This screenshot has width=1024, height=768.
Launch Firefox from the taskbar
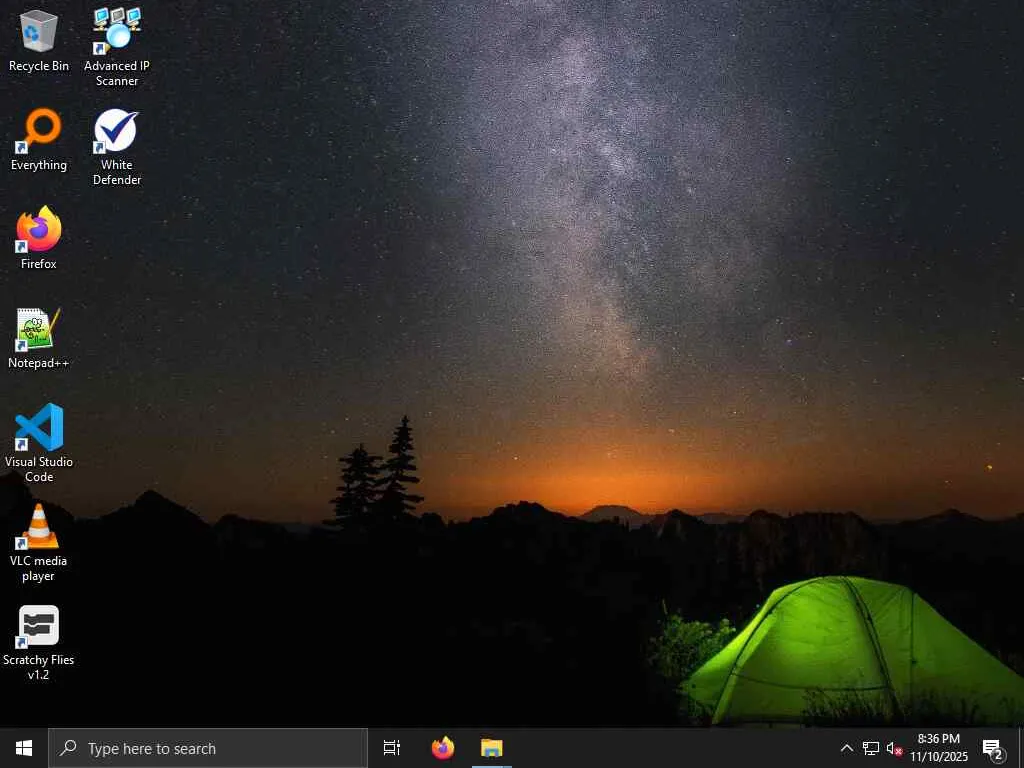pos(443,748)
